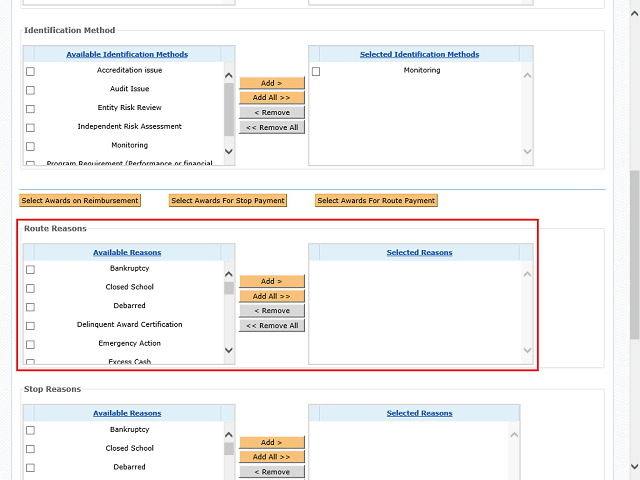Tick the Accreditation issue checkbox
The image size is (640, 480).
click(x=30, y=71)
